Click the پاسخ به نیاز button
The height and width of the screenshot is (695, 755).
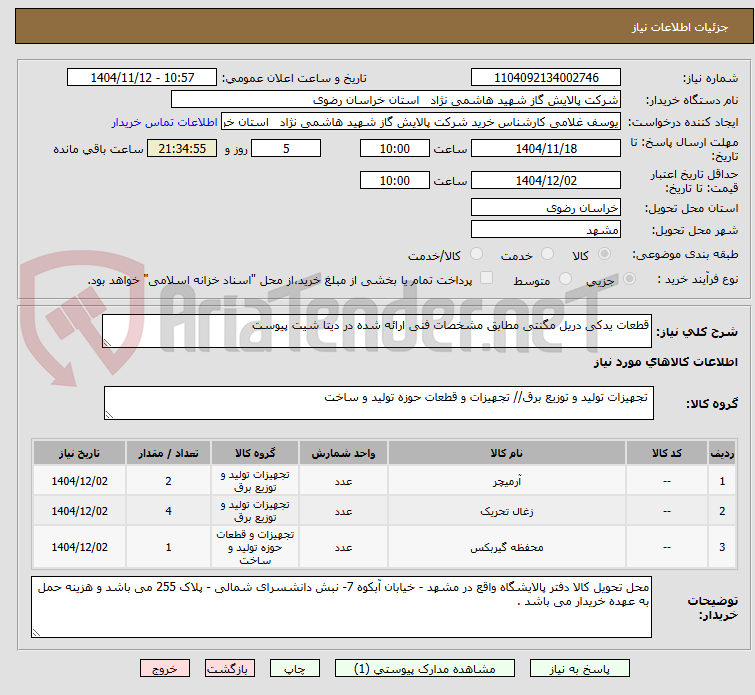pyautogui.click(x=579, y=669)
